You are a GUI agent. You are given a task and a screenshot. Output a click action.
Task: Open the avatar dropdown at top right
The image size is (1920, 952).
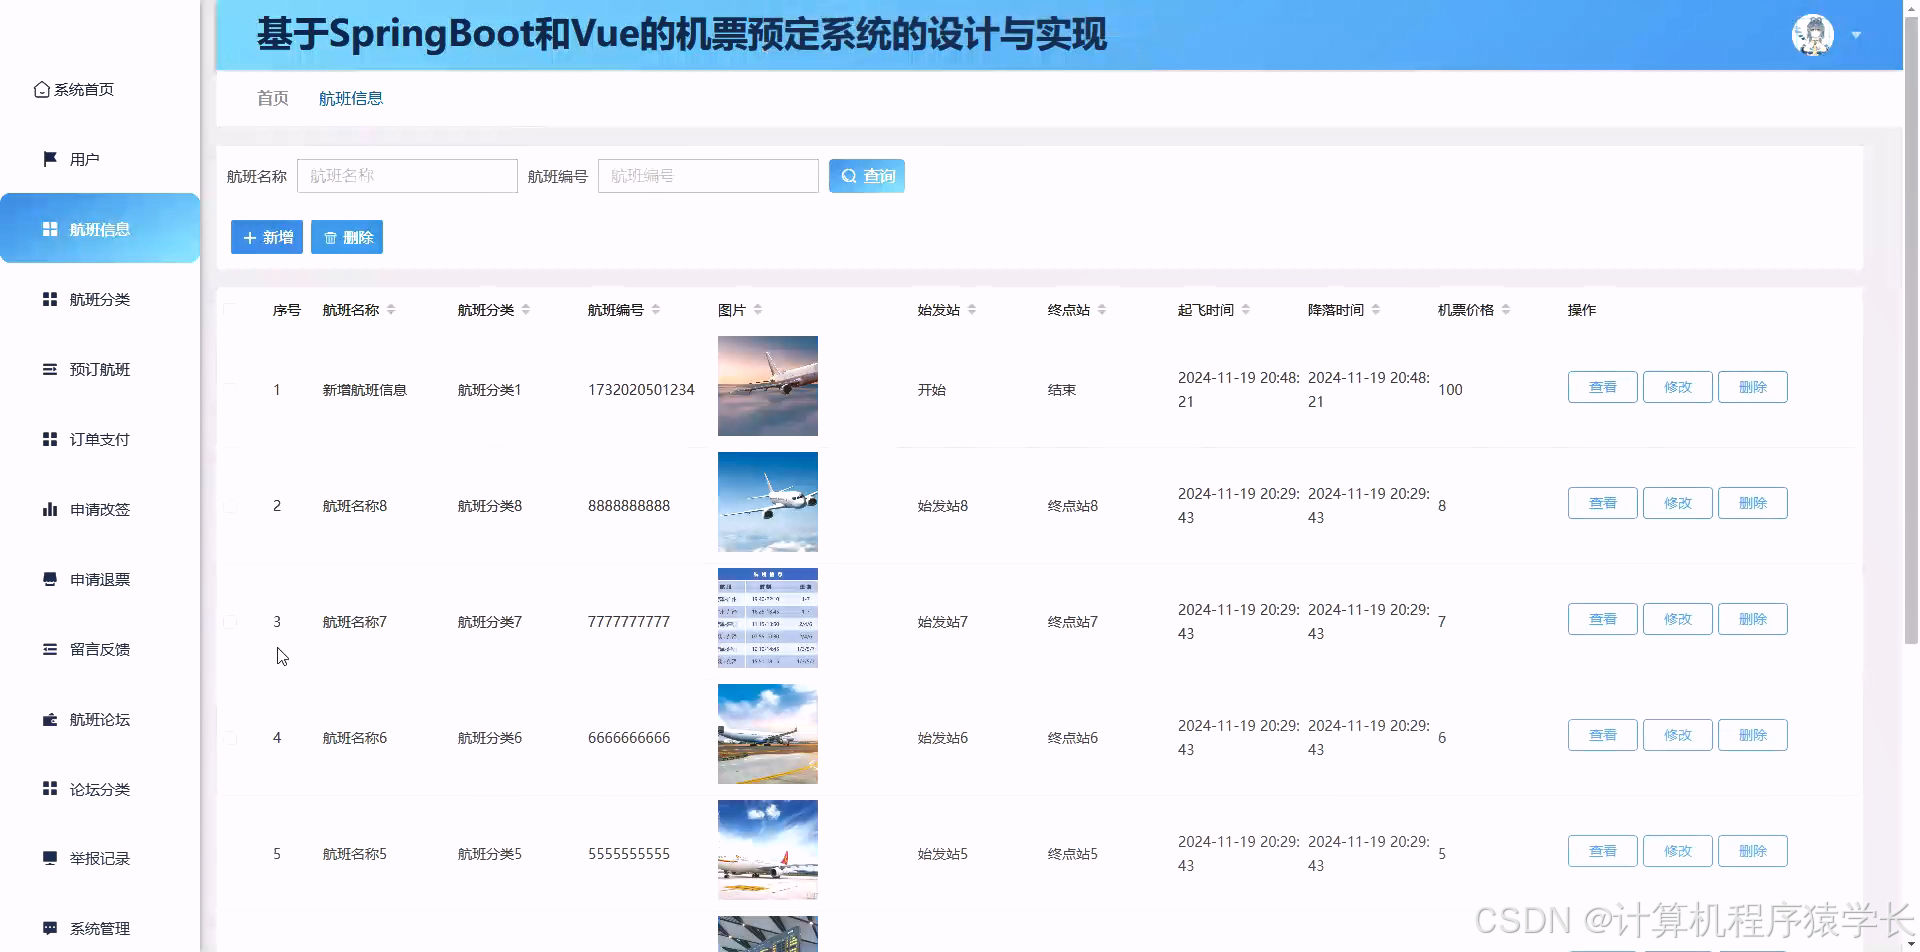1857,34
